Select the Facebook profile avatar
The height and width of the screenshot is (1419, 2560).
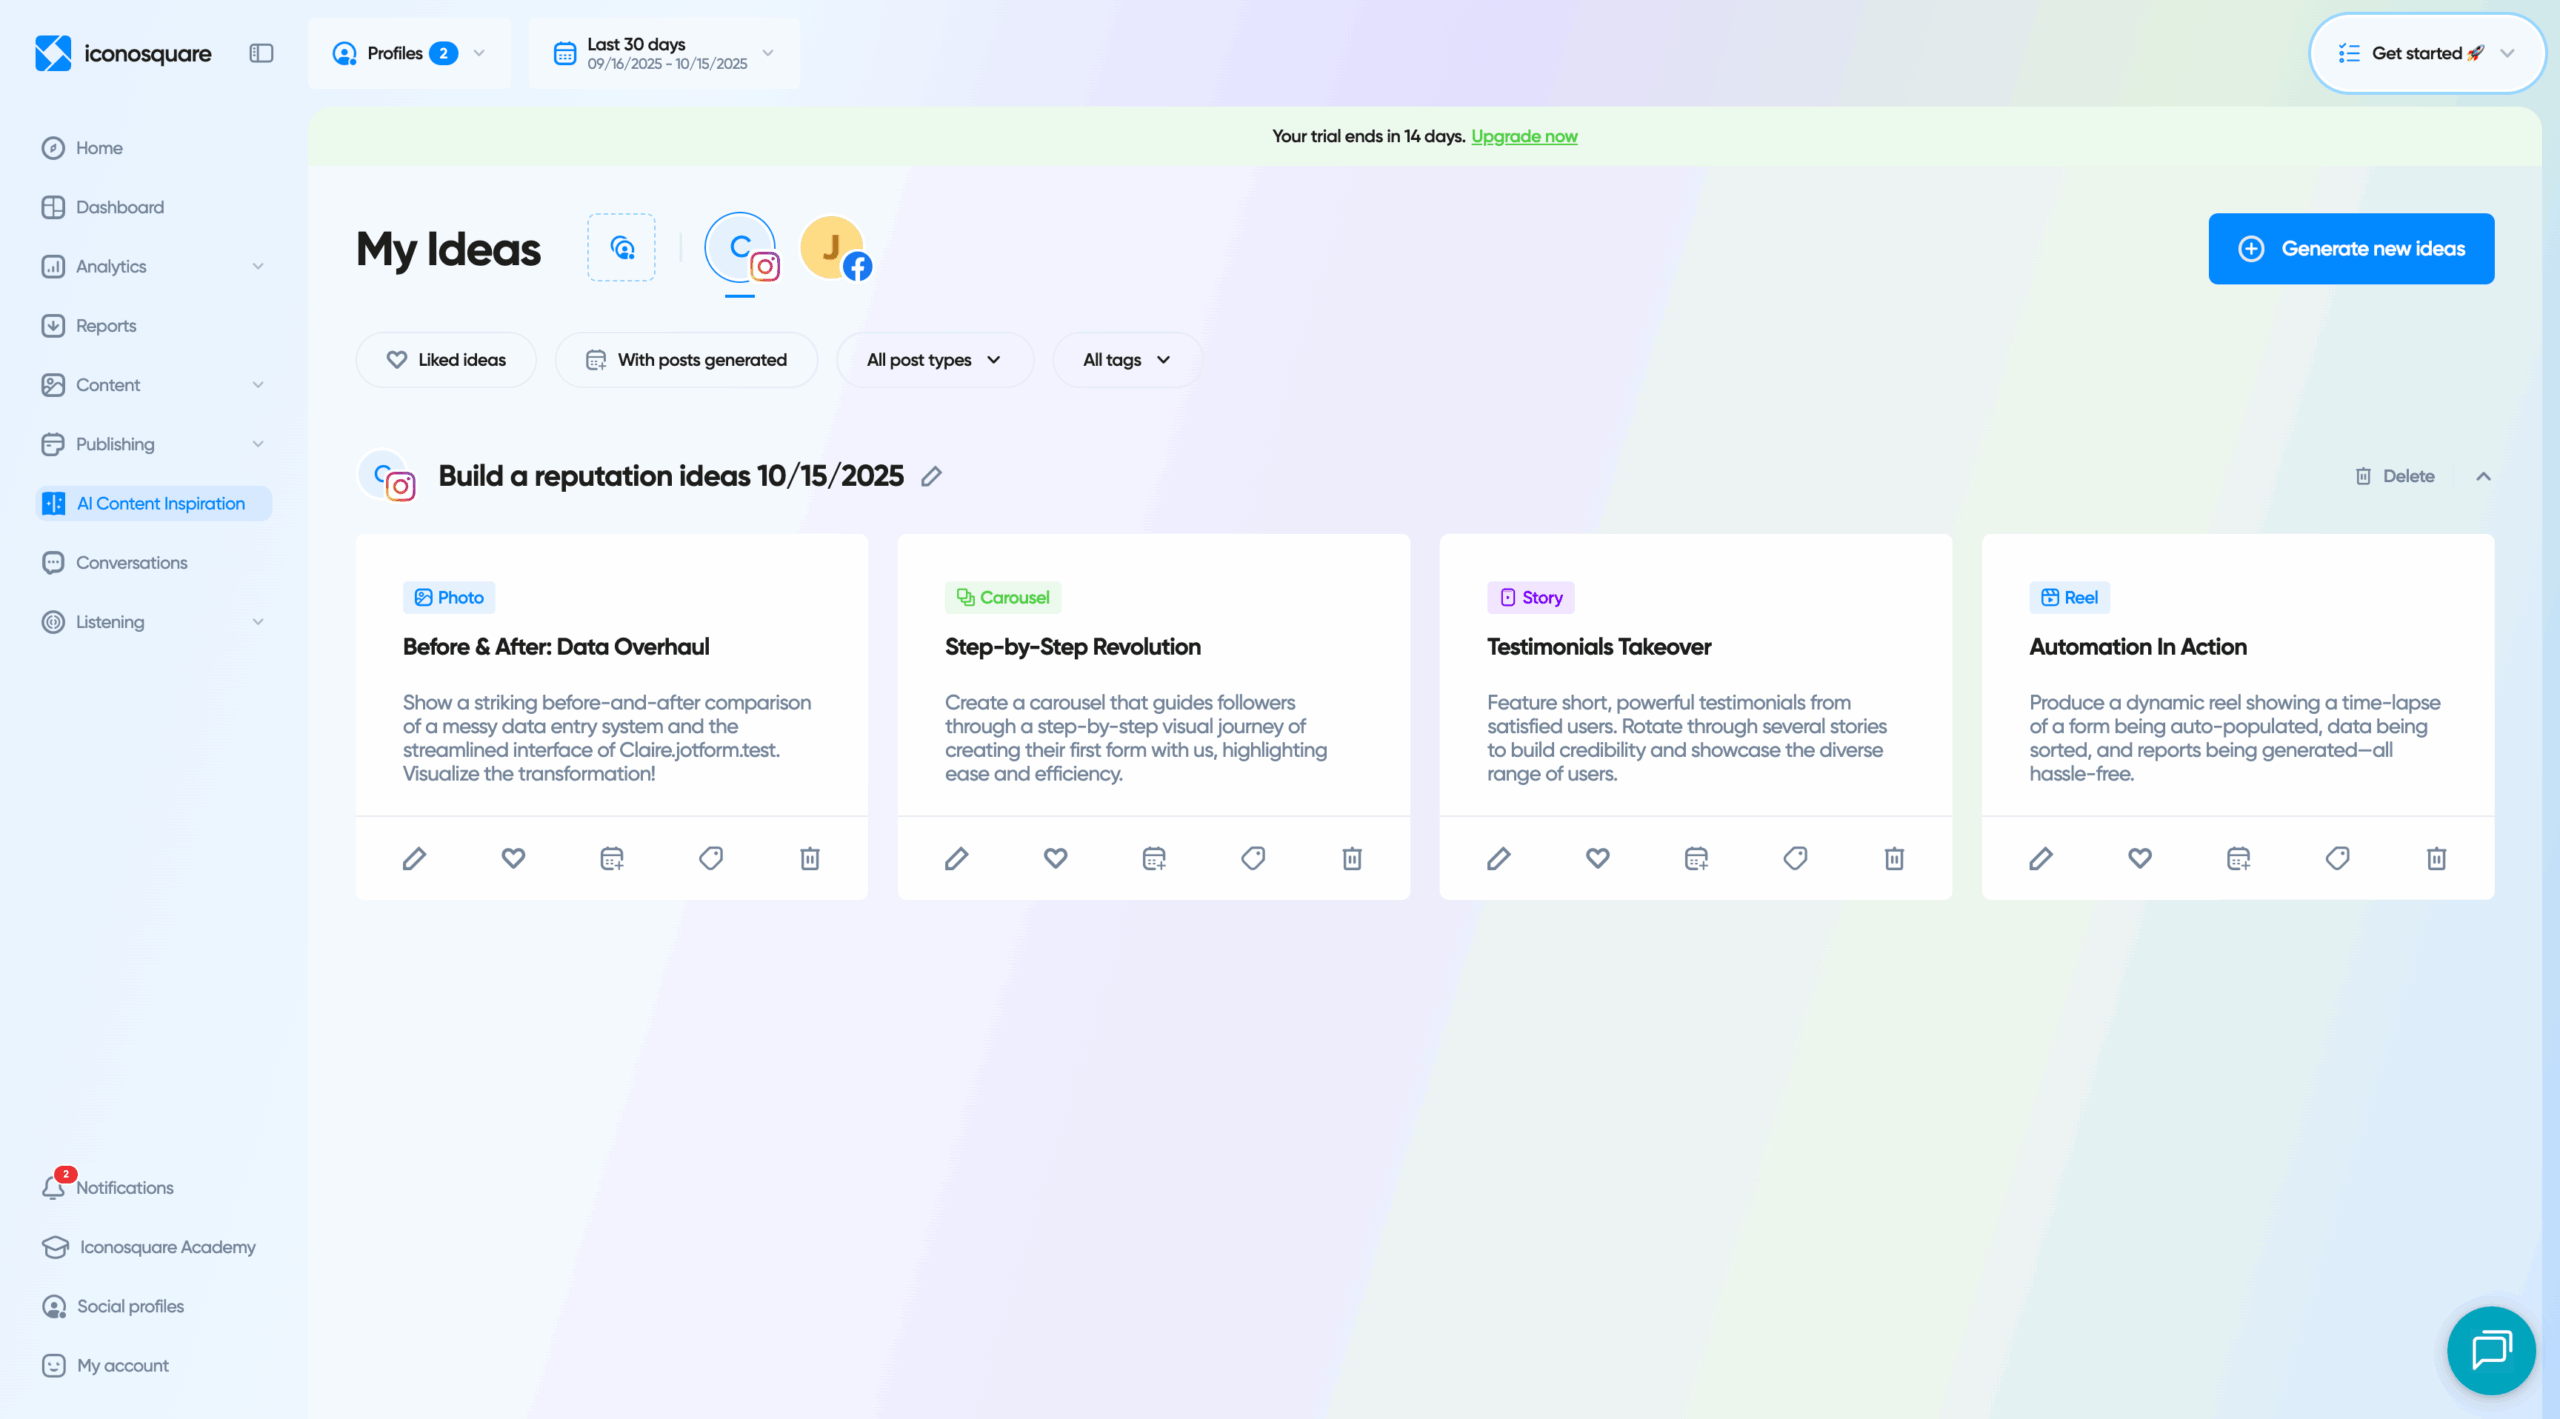832,248
